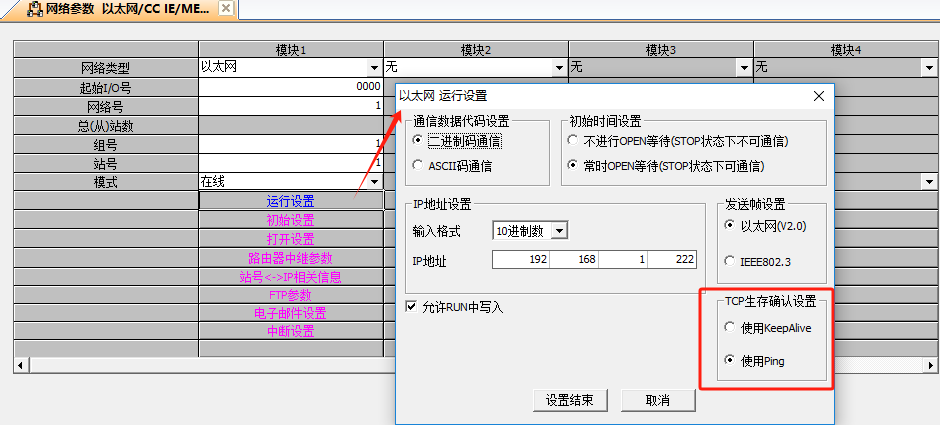Click the 网络类型 row label
Screen dimensions: 940x425
click(106, 68)
